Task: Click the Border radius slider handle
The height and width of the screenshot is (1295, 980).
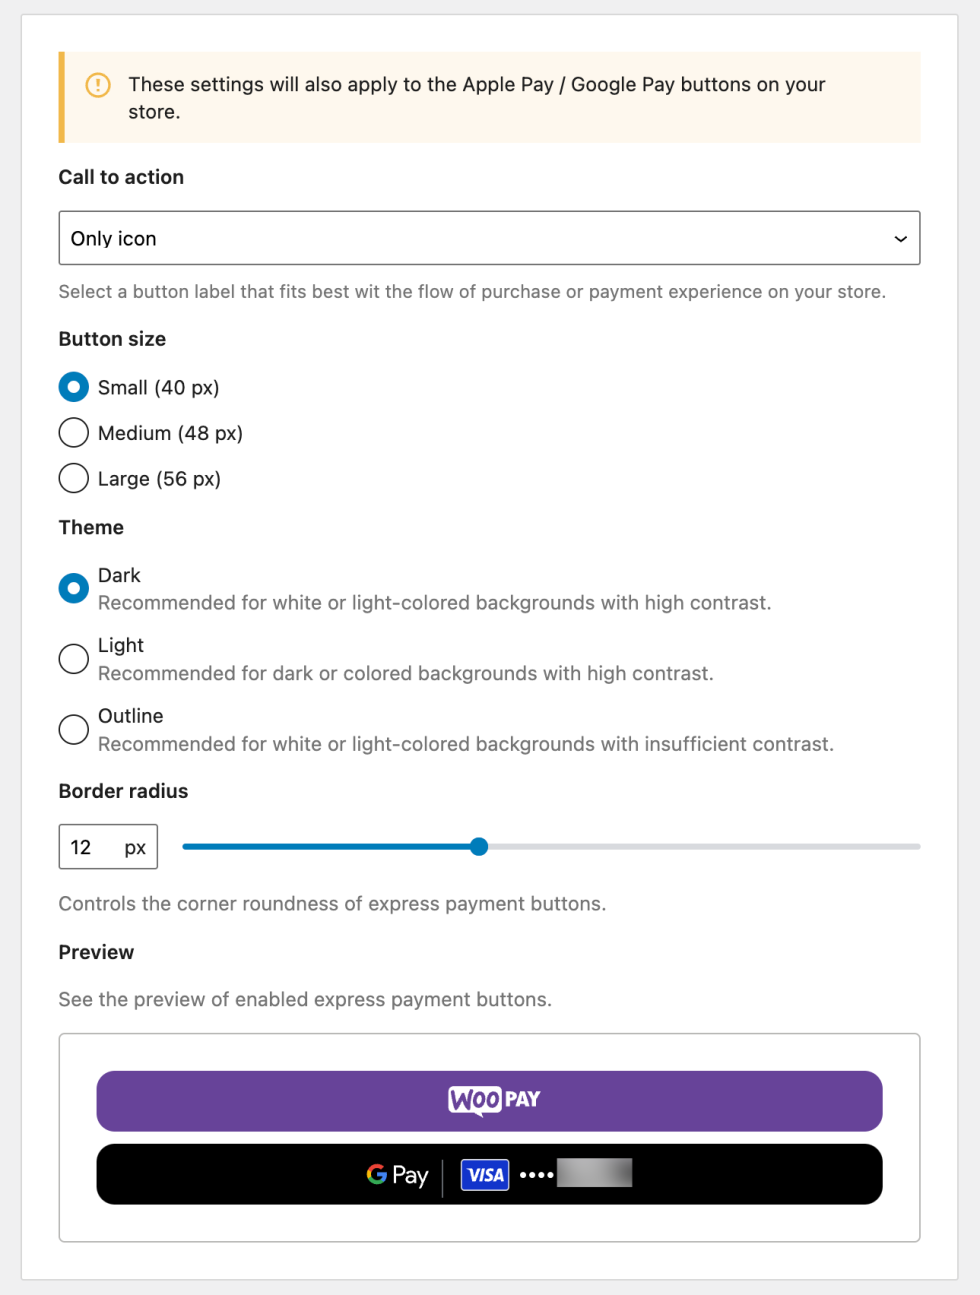Action: point(479,847)
